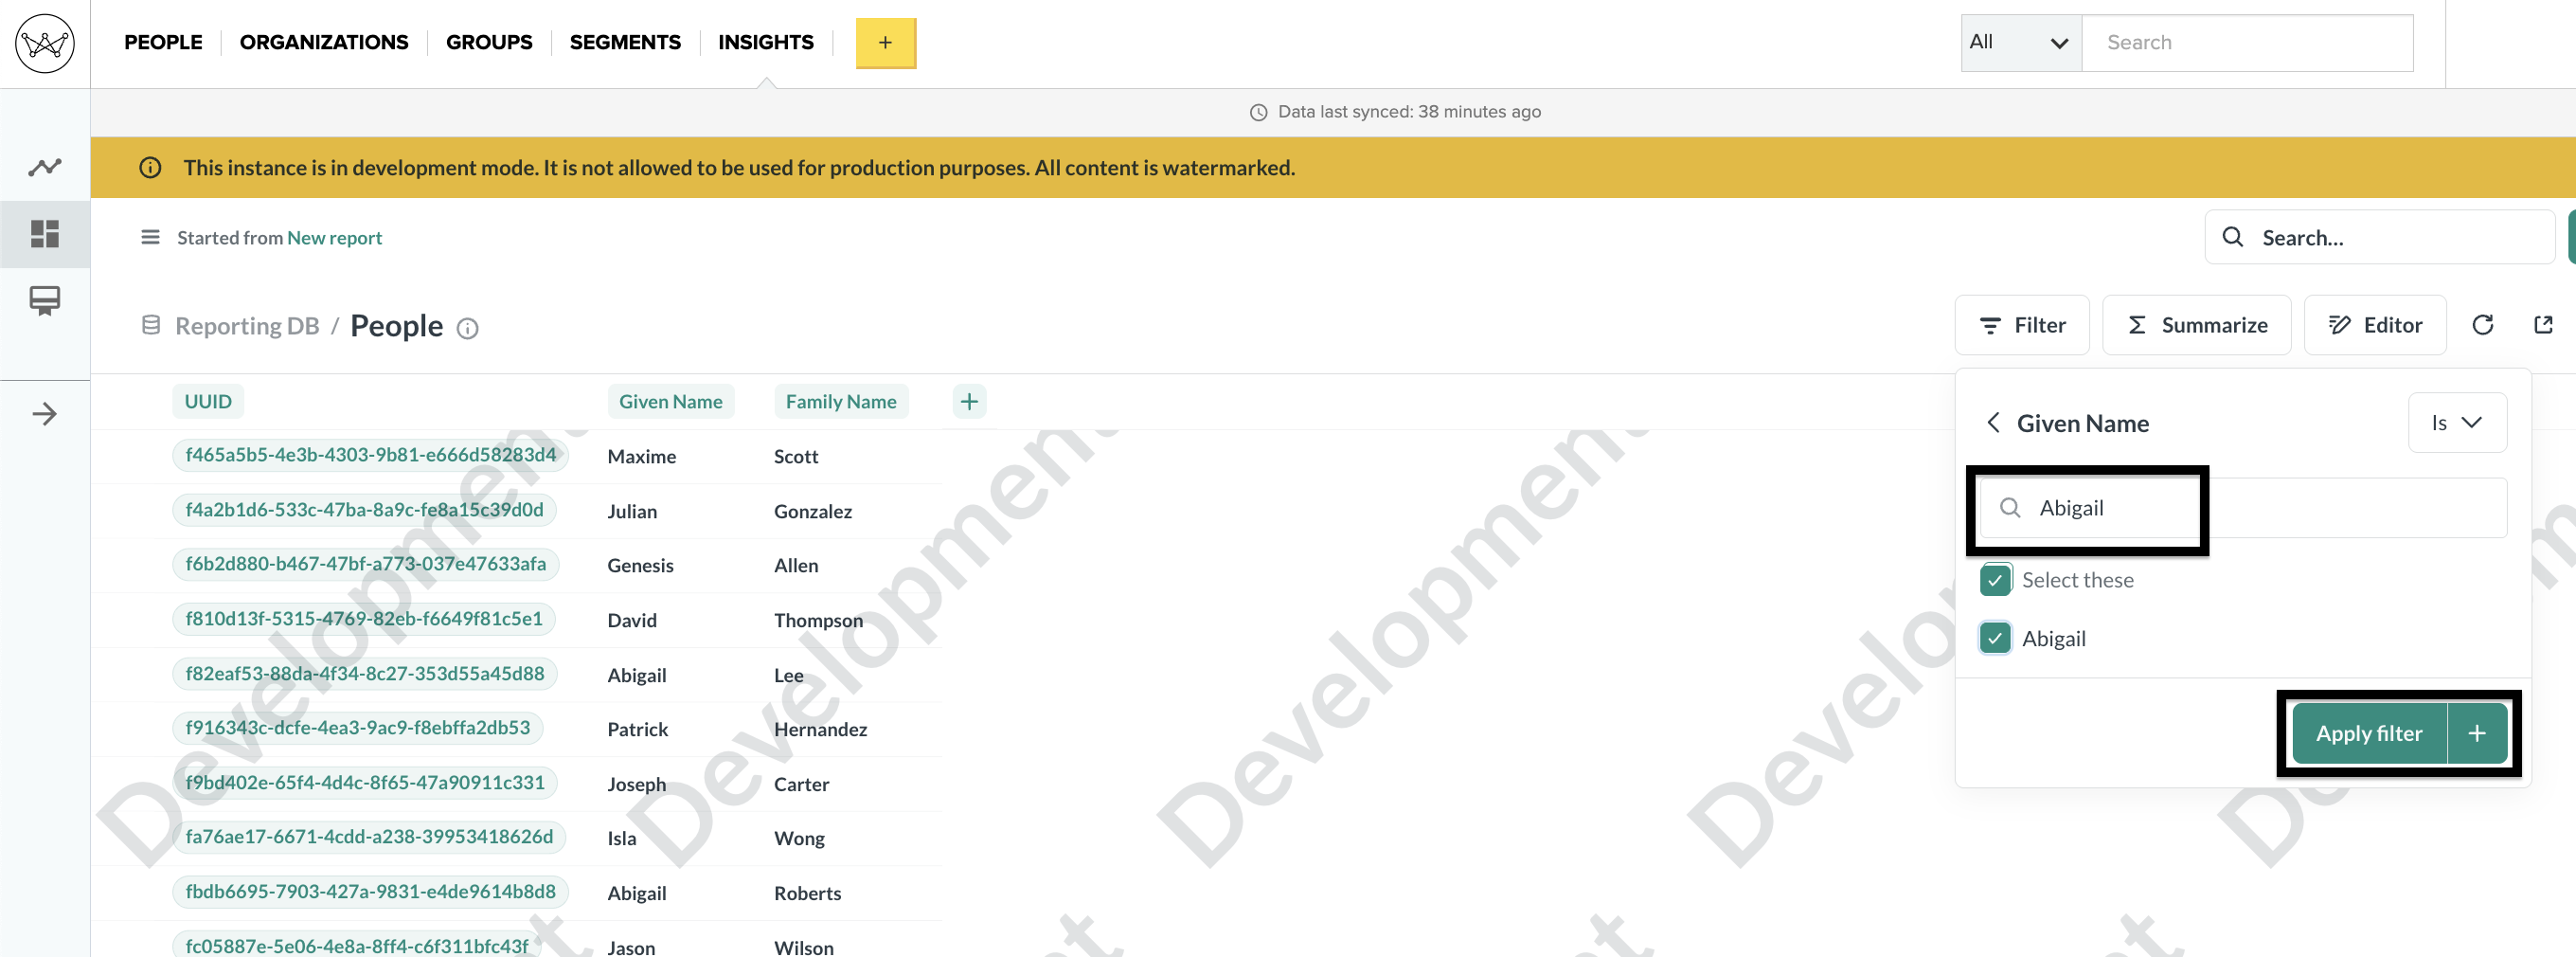Open the hamburger menu beside Started from
2576x957 pixels.
[x=150, y=237]
